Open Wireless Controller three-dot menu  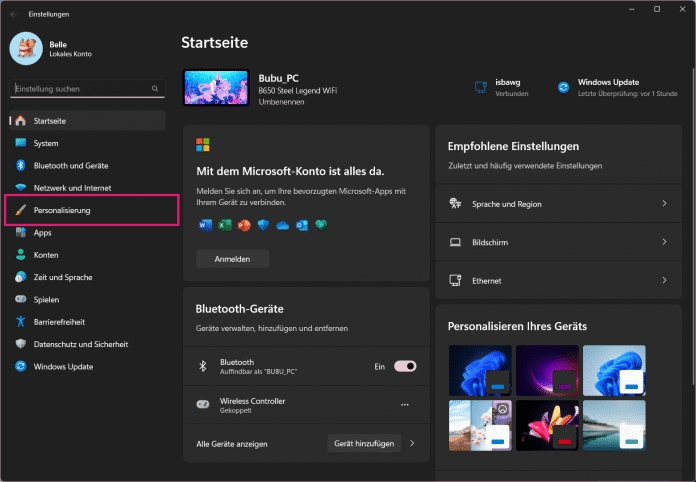tap(405, 405)
